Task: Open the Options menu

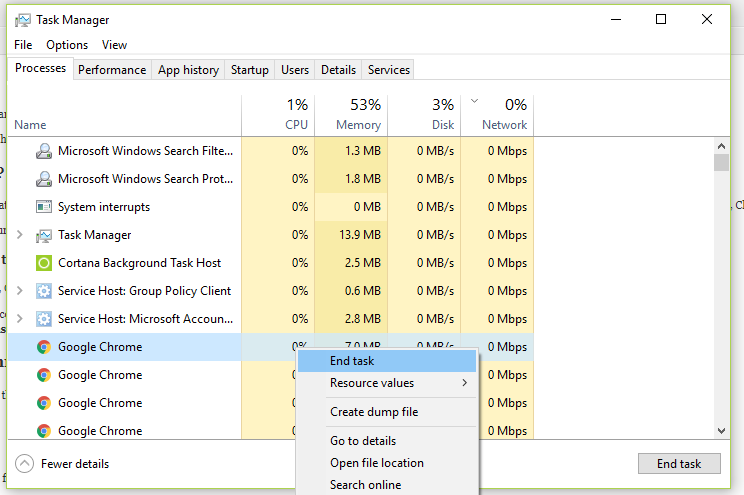Action: click(67, 45)
